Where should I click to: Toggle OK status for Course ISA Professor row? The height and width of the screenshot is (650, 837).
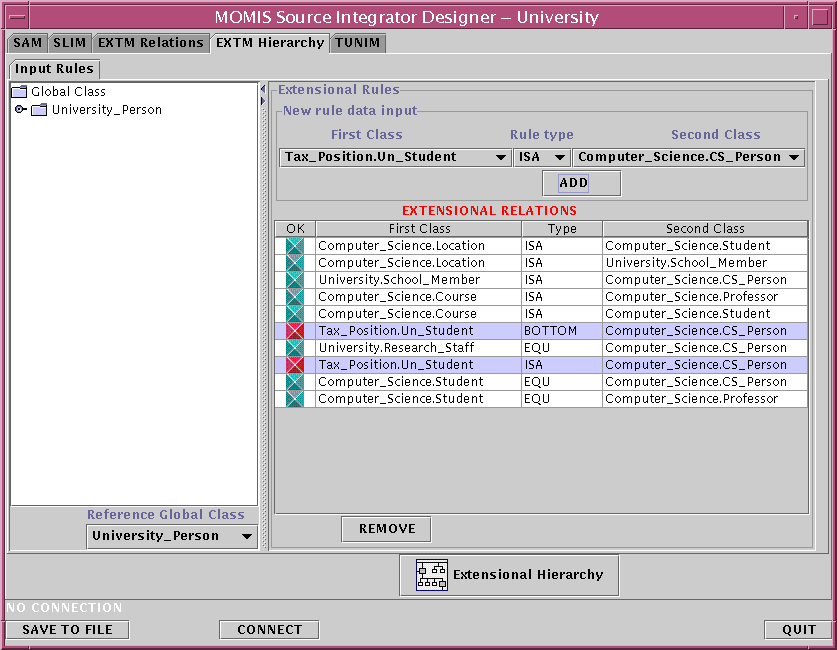click(x=295, y=297)
